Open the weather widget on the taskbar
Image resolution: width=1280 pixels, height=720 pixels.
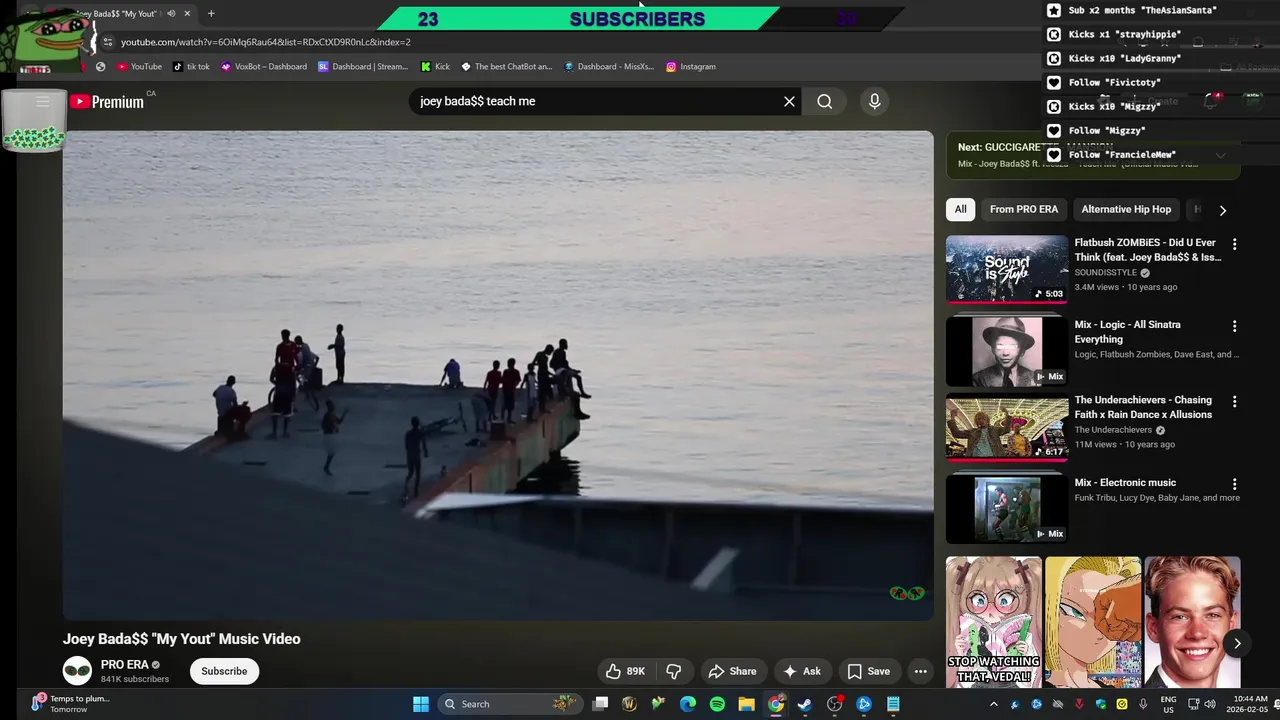point(70,704)
